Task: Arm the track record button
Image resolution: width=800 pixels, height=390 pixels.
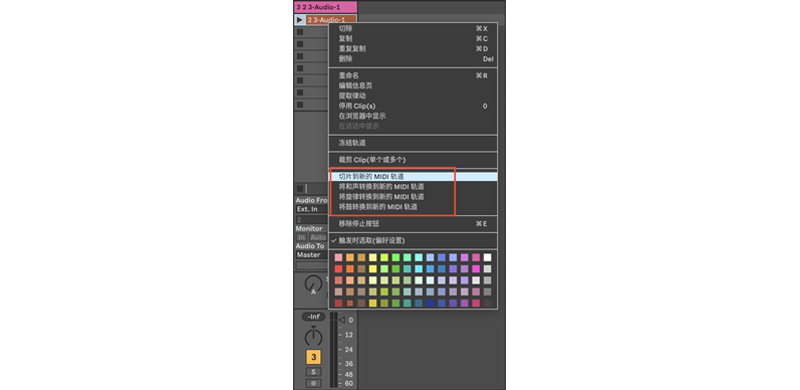Action: pos(313,383)
